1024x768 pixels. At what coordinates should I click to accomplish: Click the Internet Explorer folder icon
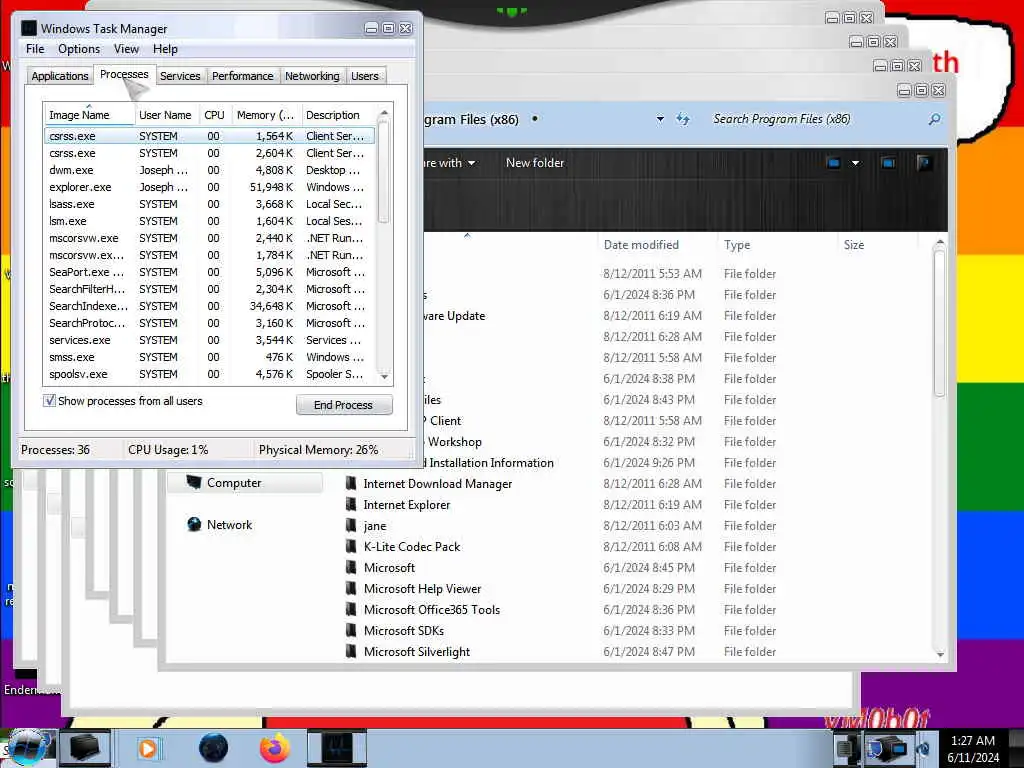351,504
